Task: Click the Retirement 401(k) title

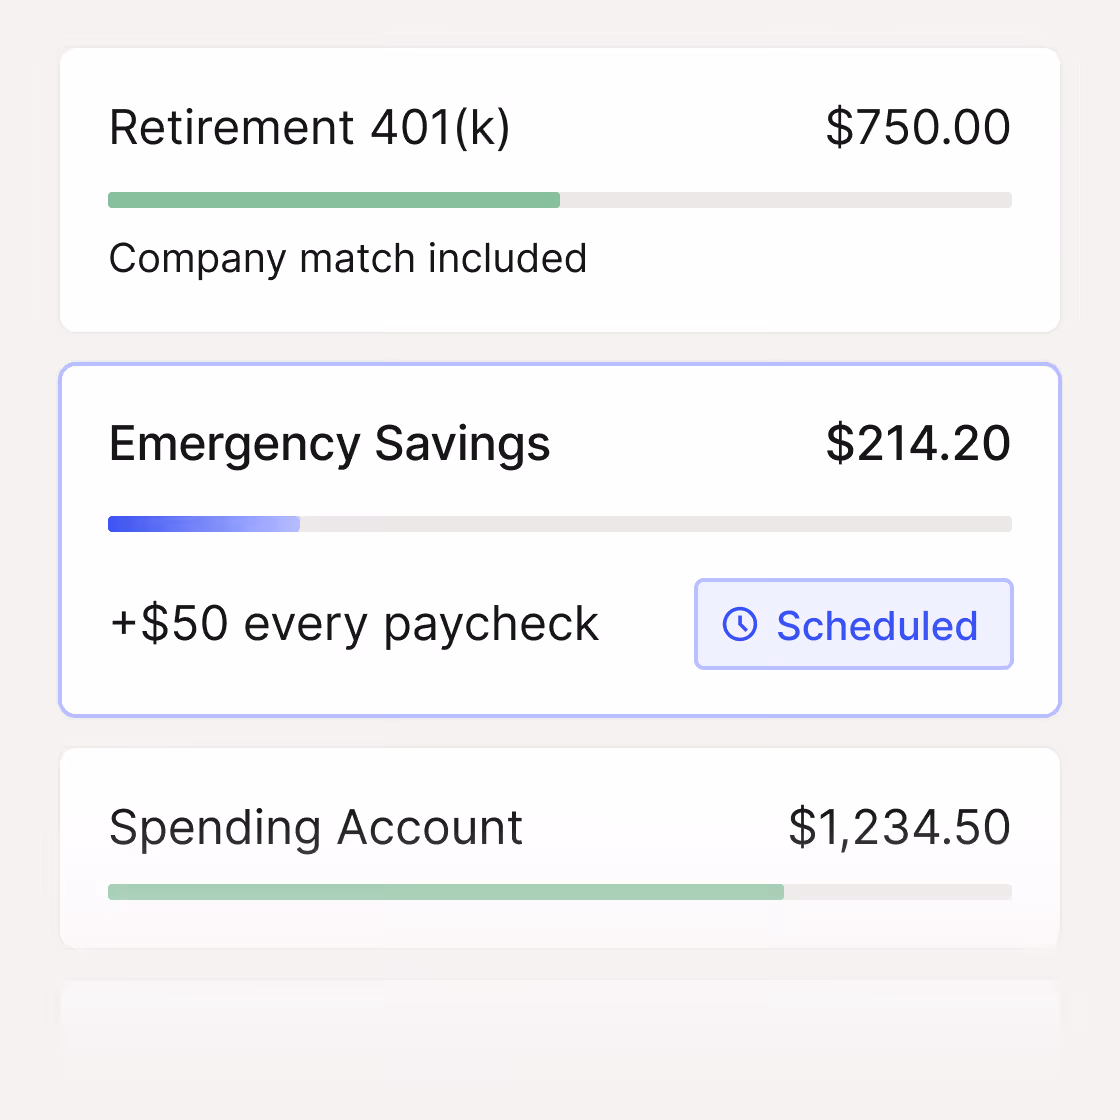Action: (311, 127)
